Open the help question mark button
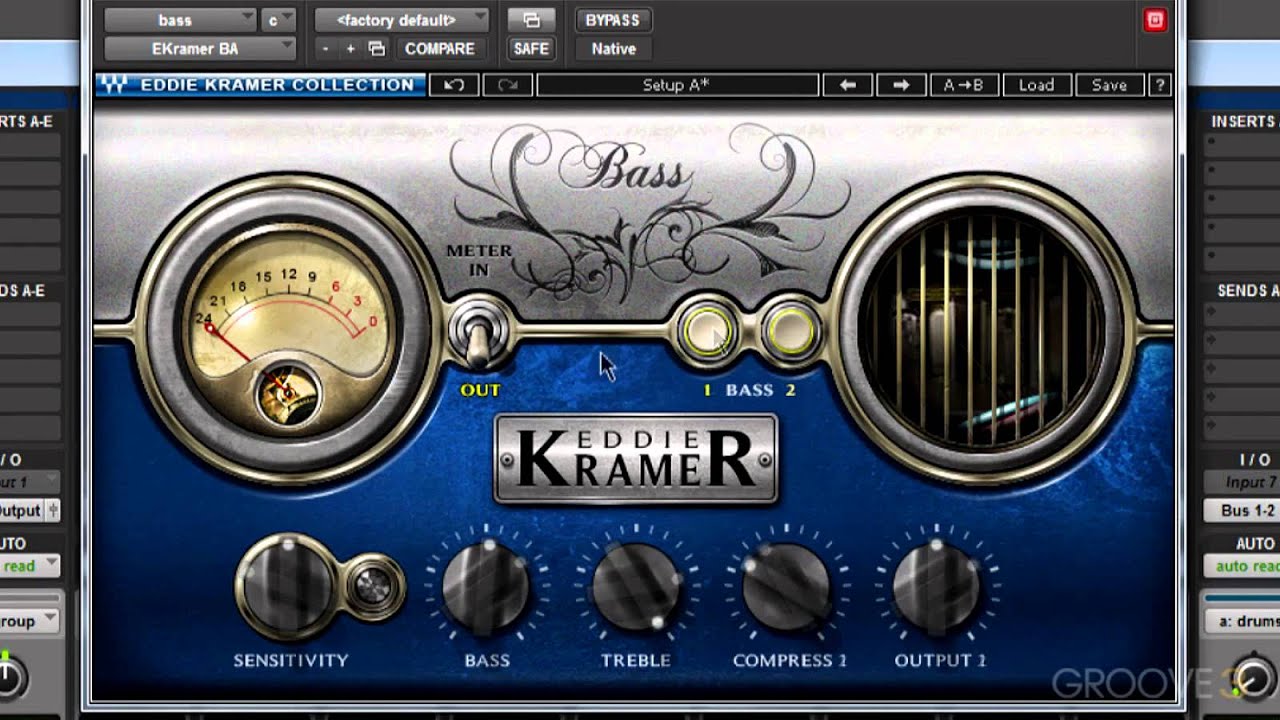 click(x=1160, y=85)
